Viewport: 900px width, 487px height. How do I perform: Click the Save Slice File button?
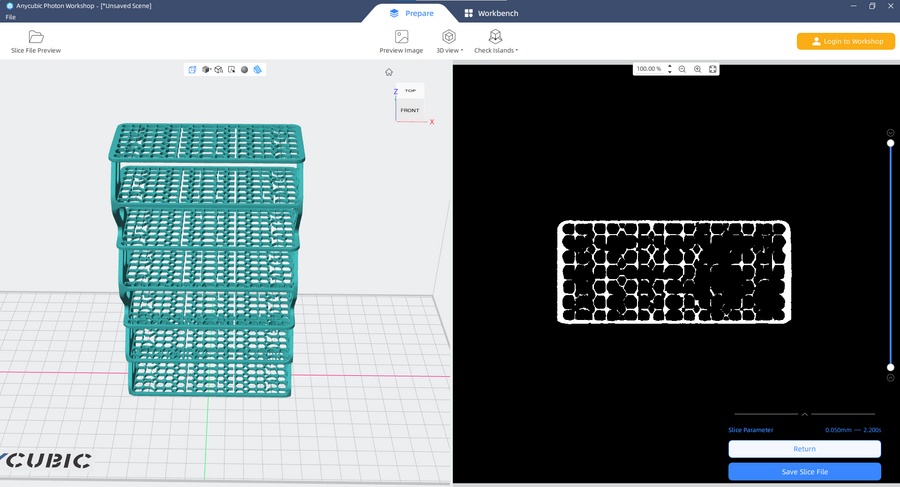(804, 471)
